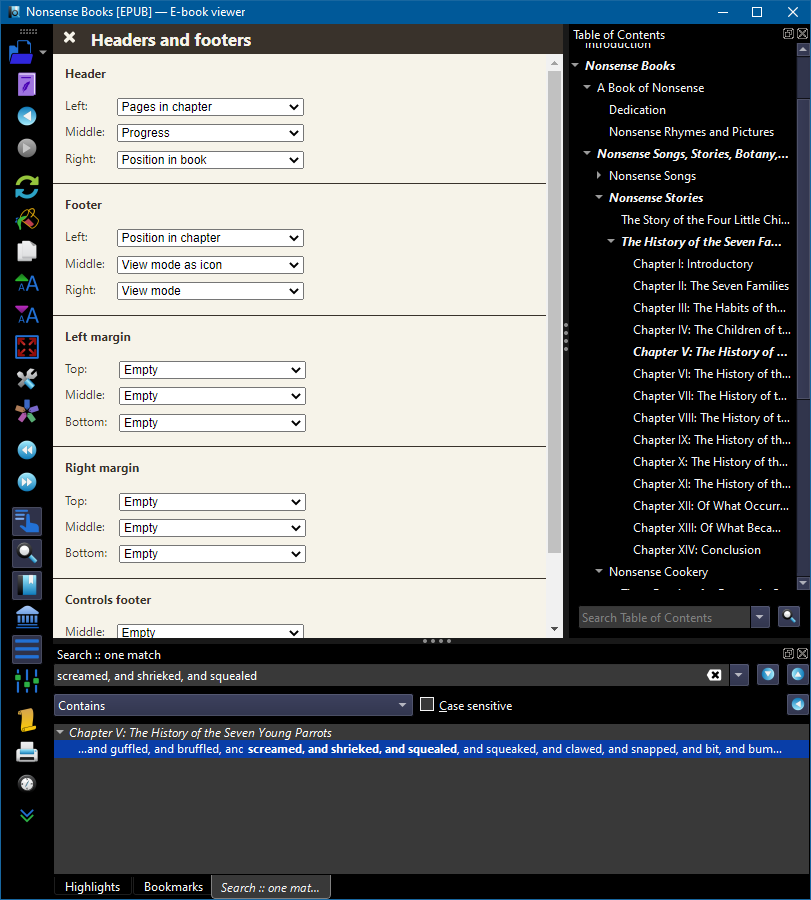The height and width of the screenshot is (900, 811).
Task: Collapse the Chapter V search results group
Action: (60, 732)
